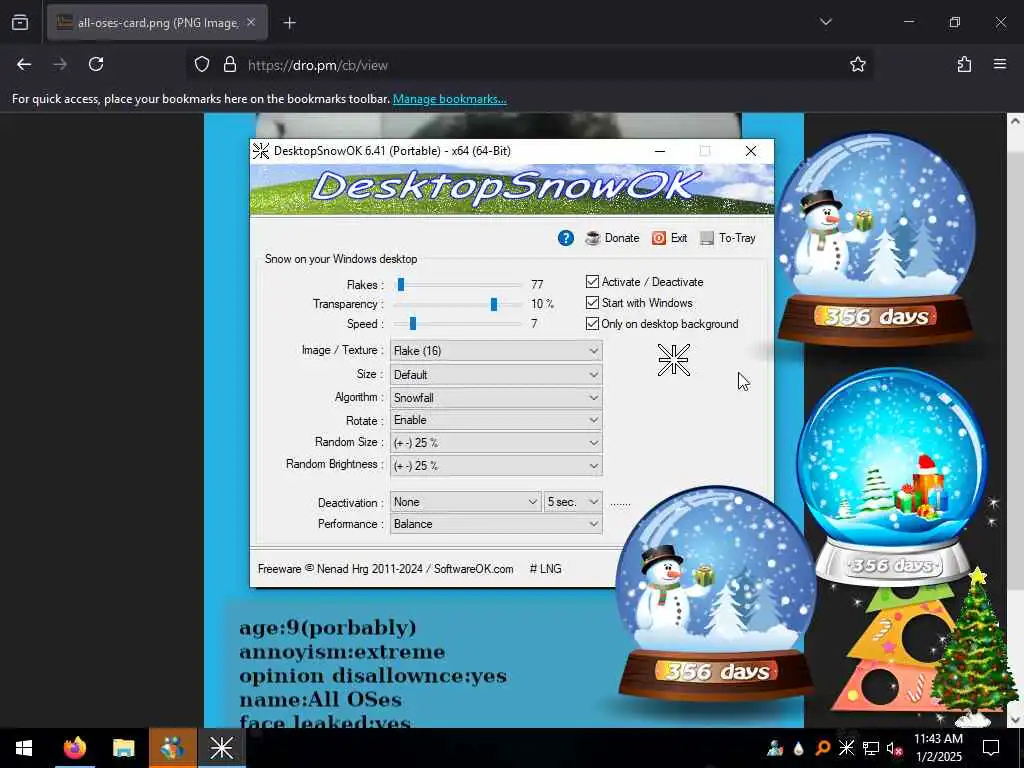Viewport: 1024px width, 768px height.
Task: Click the browser scrollbar up arrow
Action: point(1015,121)
